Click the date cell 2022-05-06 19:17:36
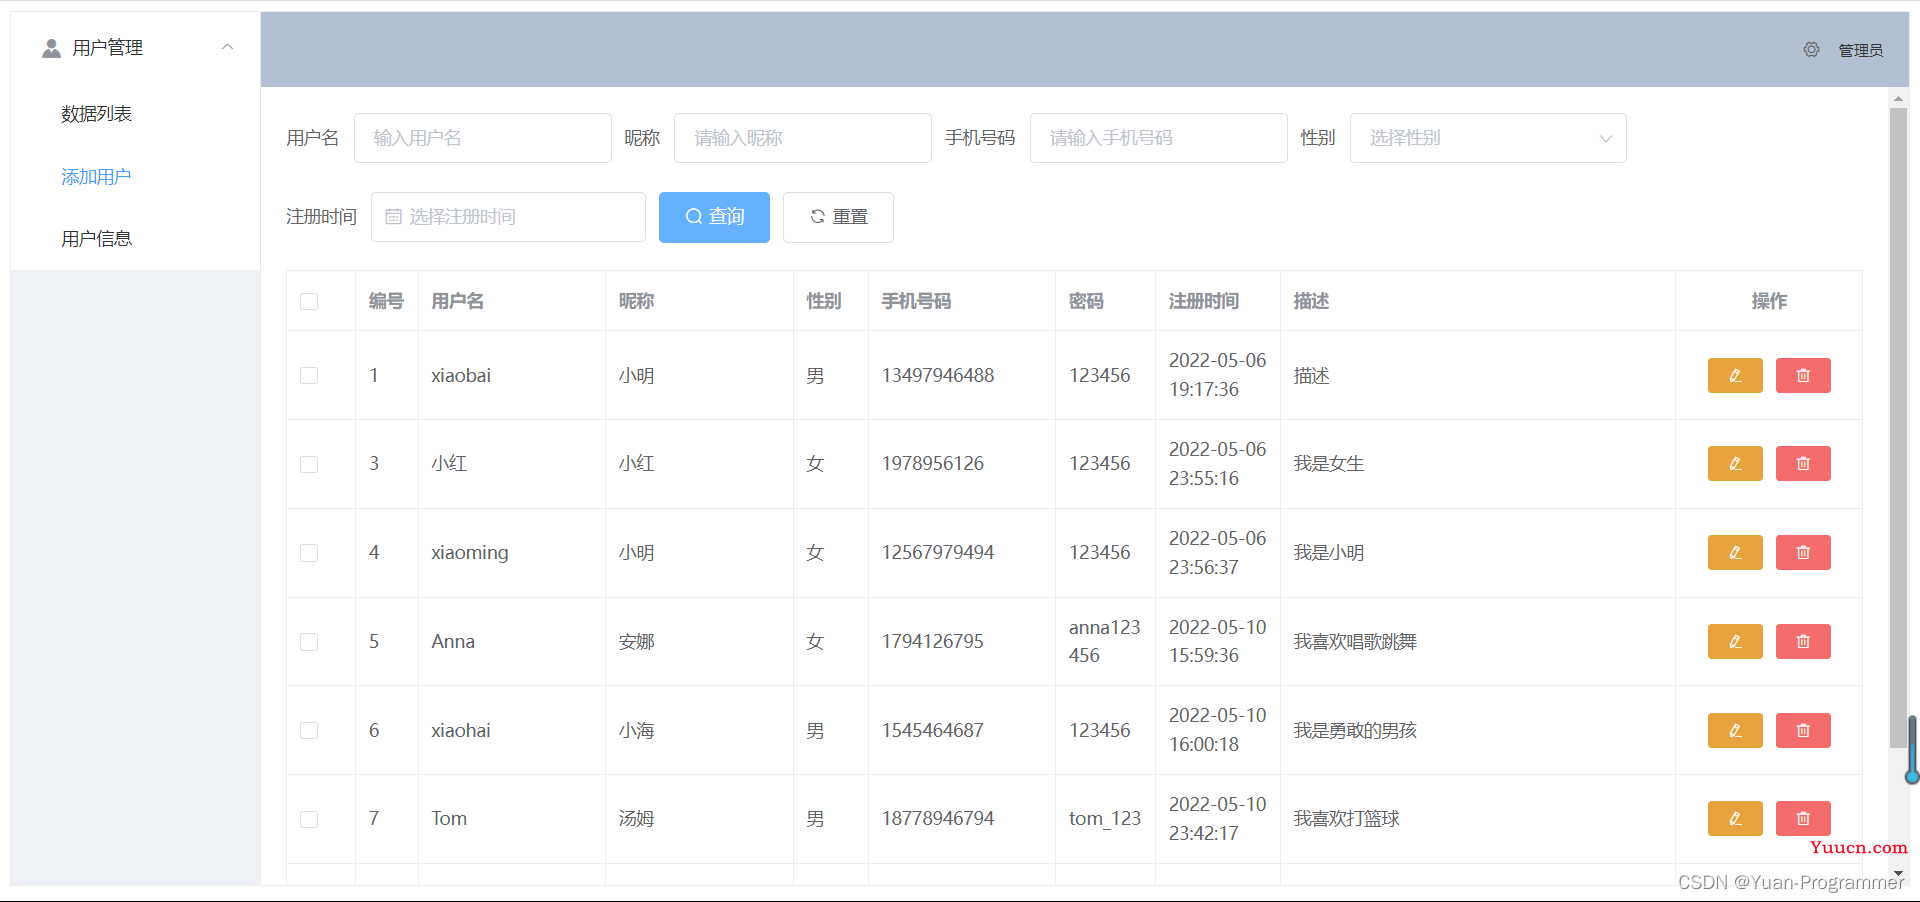 (1217, 375)
